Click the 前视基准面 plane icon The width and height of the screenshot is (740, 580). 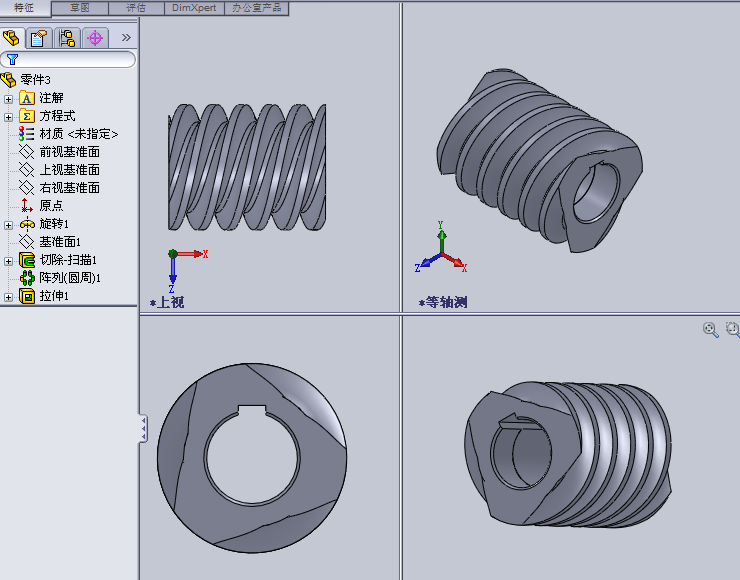[x=26, y=152]
